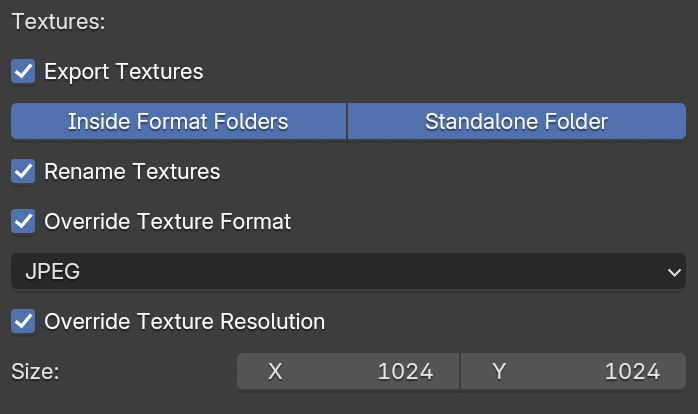698x414 pixels.
Task: Uncheck the Rename Textures checkbox
Action: 22,172
